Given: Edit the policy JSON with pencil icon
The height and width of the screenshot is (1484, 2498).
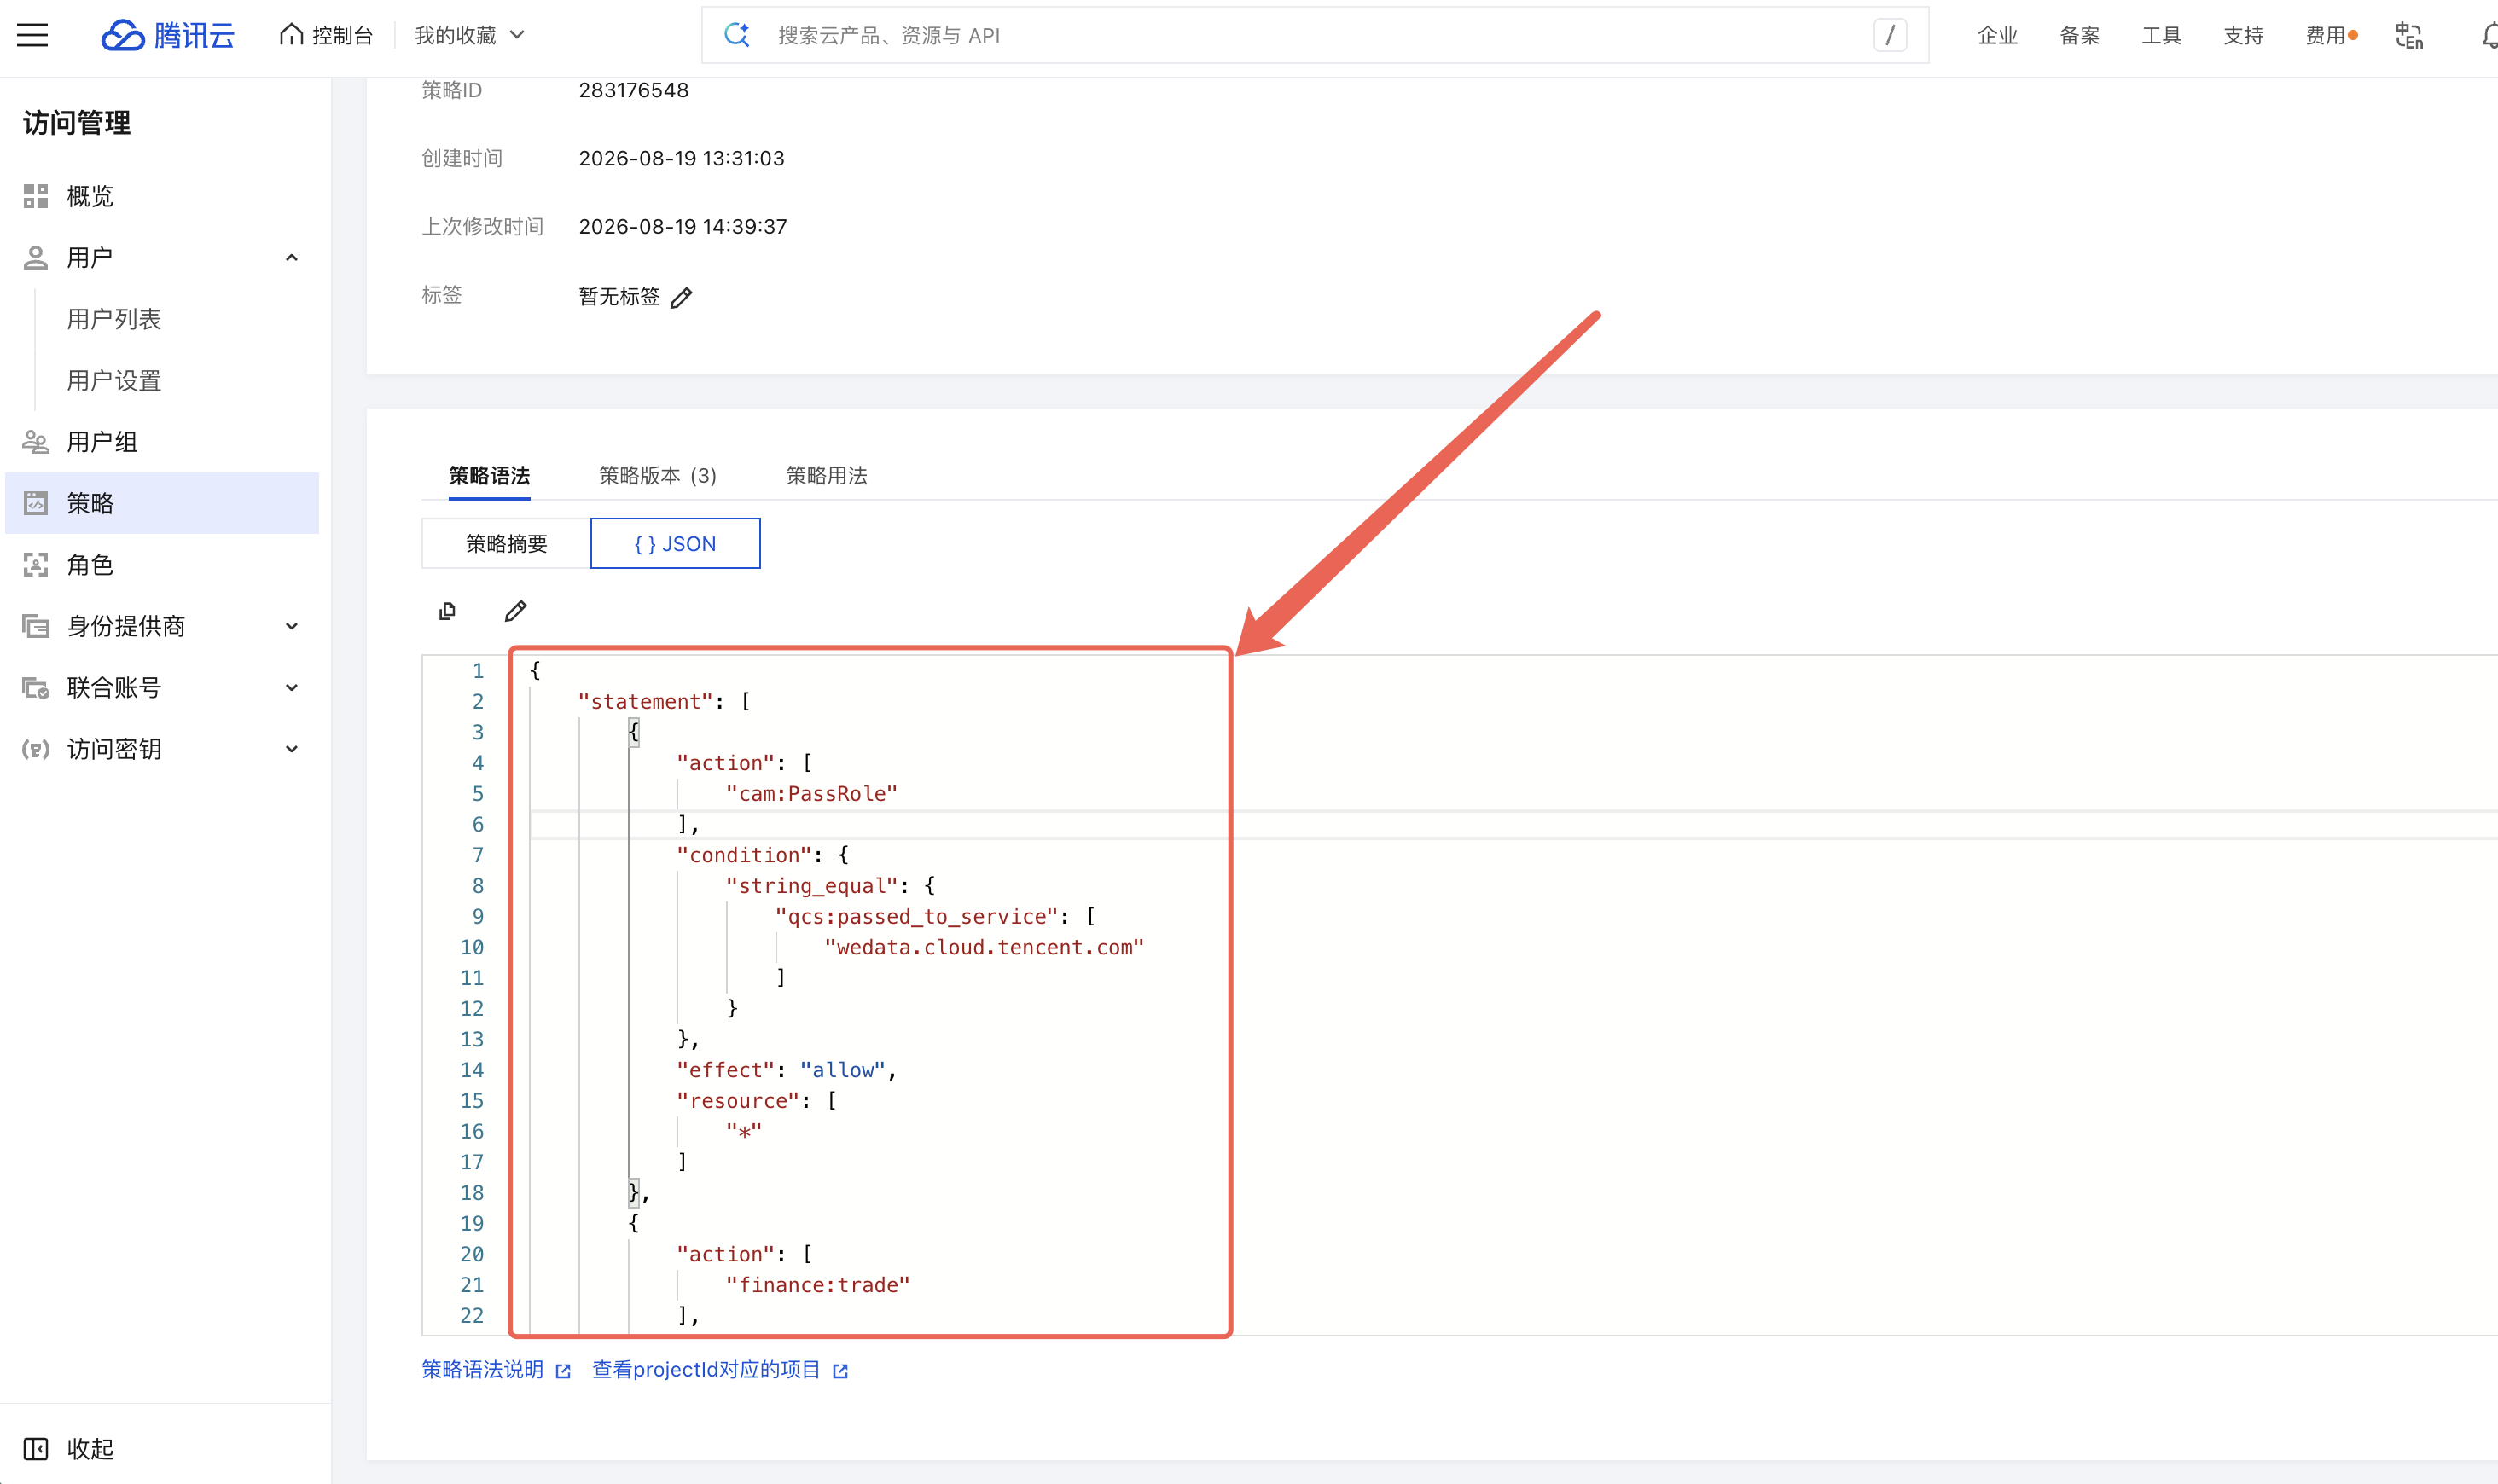Looking at the screenshot, I should [515, 611].
